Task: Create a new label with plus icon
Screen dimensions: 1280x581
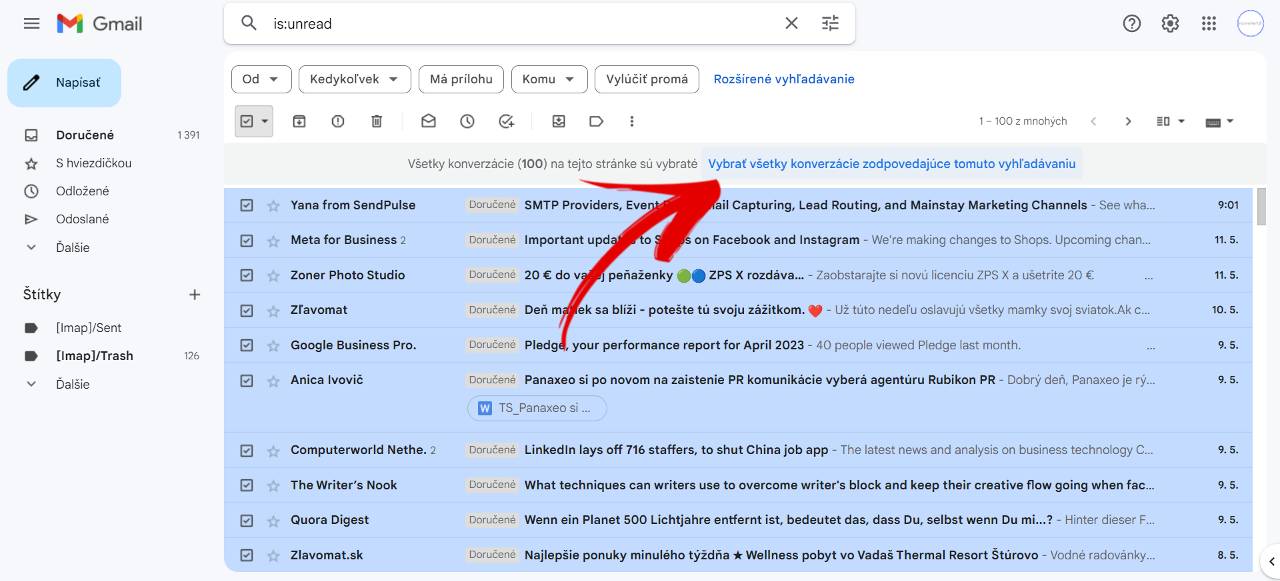Action: coord(195,294)
